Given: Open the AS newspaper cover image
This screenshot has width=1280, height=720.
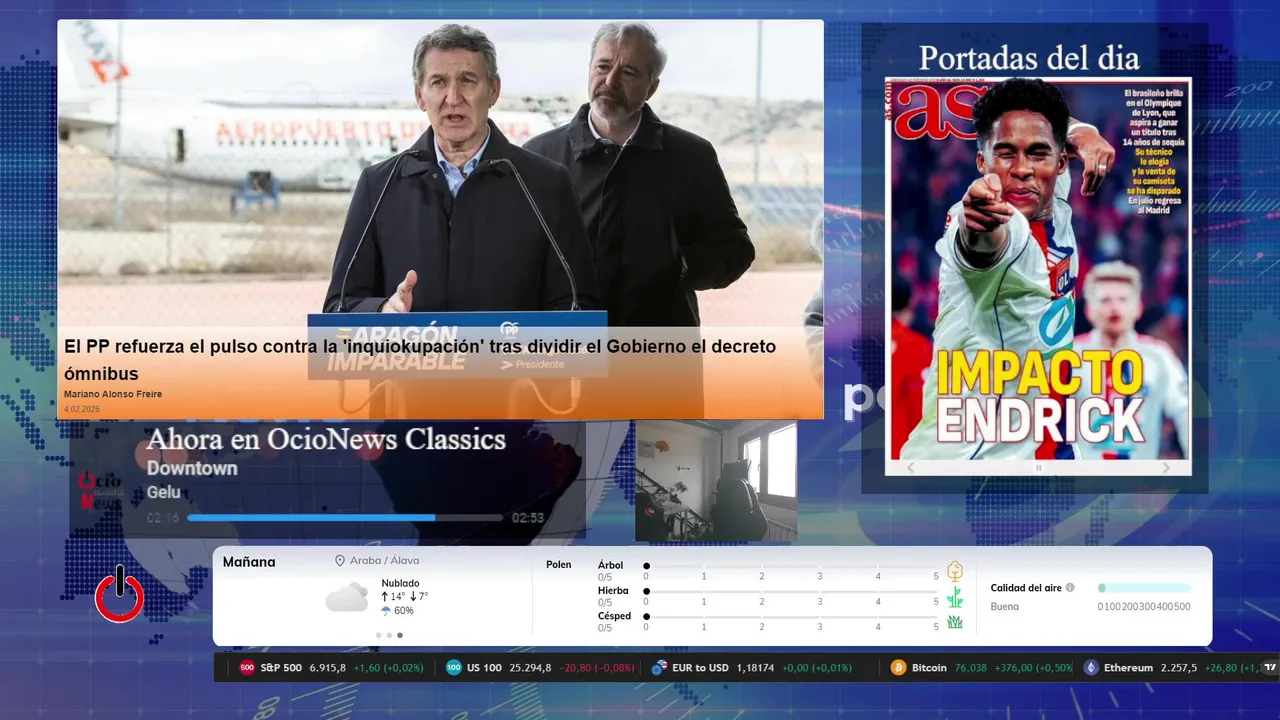Looking at the screenshot, I should pos(1038,268).
